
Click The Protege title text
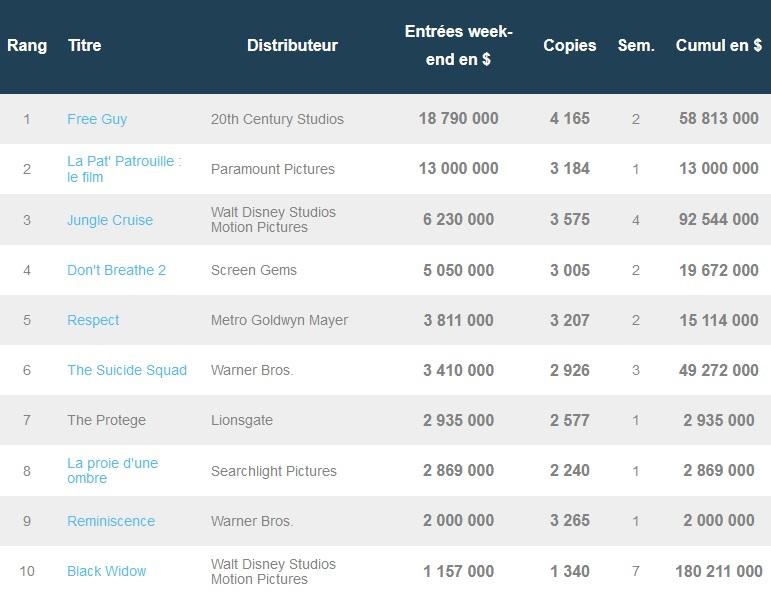(x=106, y=420)
